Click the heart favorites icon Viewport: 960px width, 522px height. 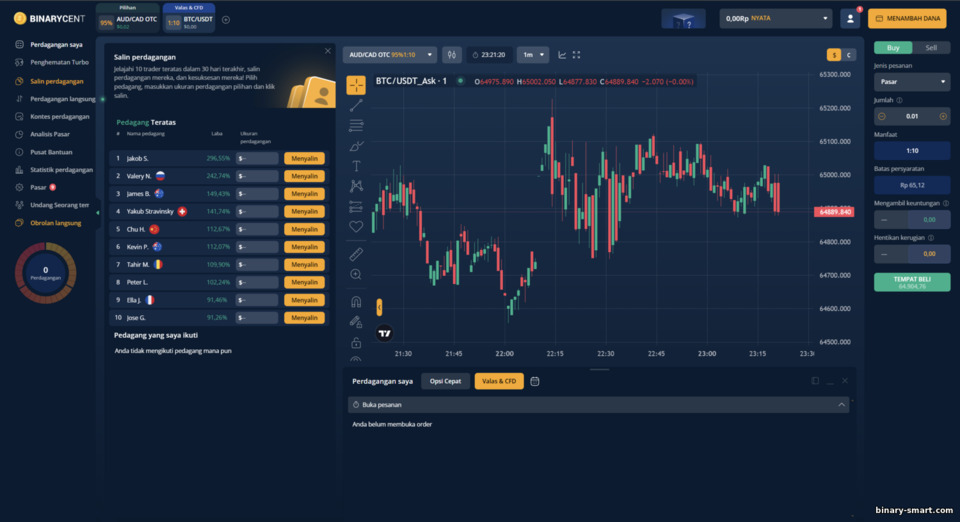pyautogui.click(x=356, y=226)
